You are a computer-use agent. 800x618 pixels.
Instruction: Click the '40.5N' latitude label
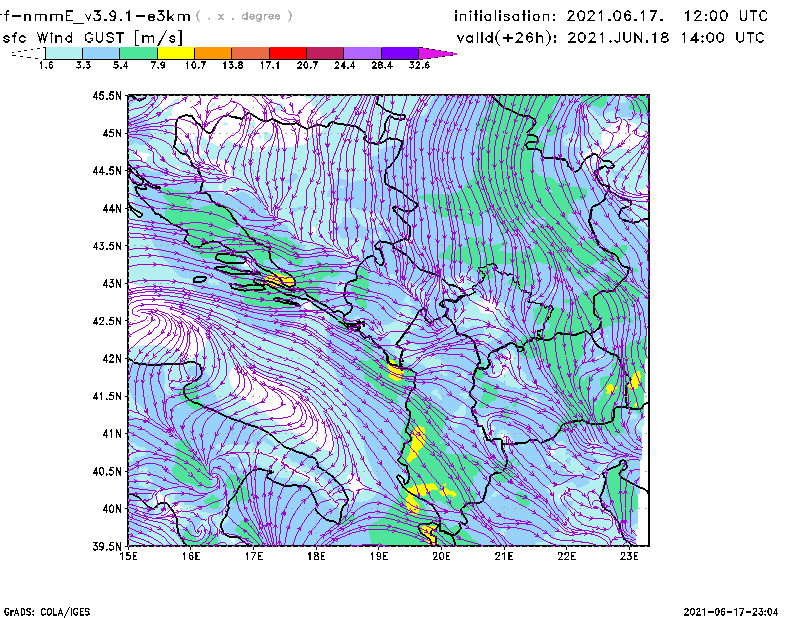(107, 471)
